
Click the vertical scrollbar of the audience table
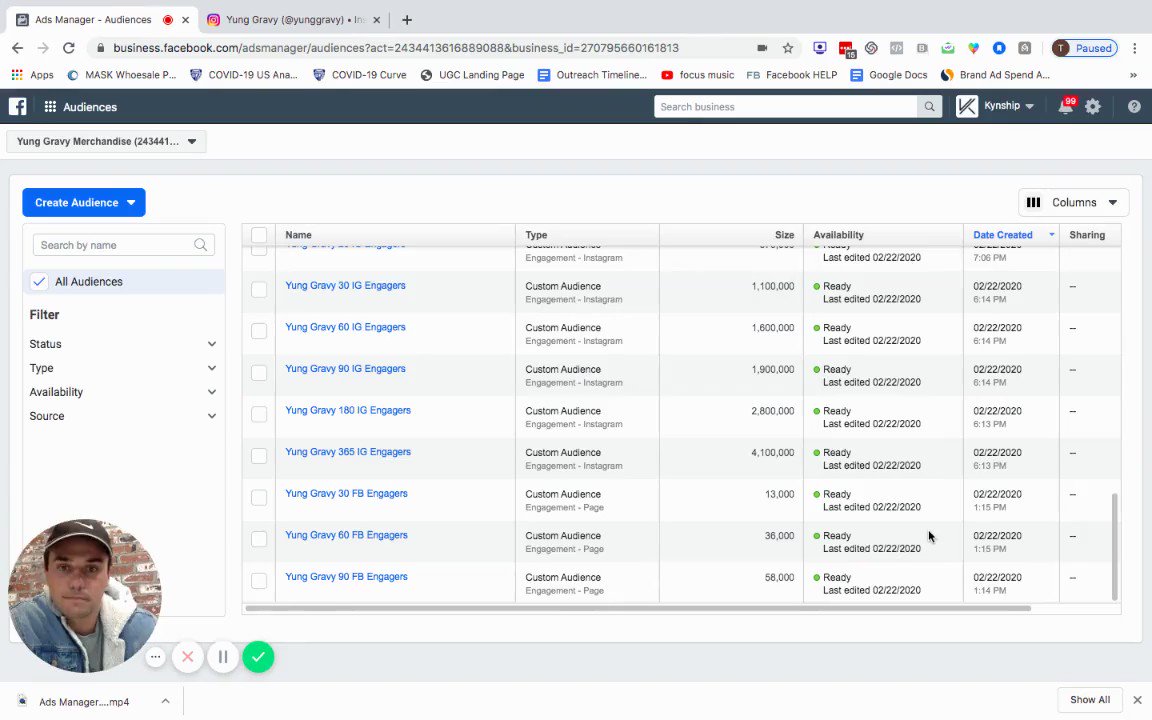(x=1115, y=547)
